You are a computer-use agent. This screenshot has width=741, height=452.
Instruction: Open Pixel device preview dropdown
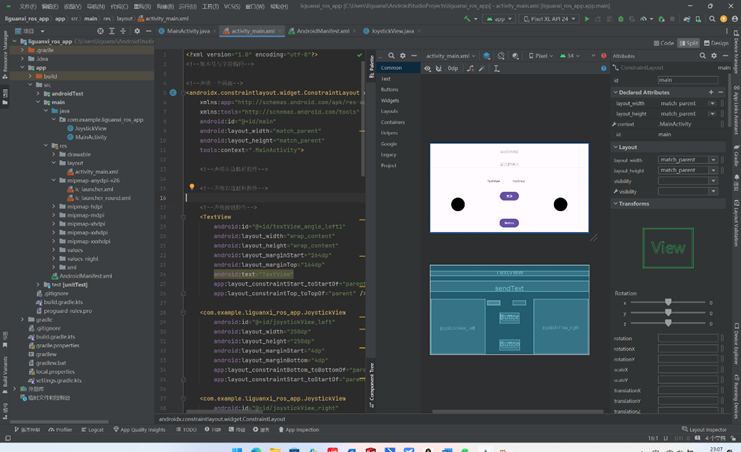tap(541, 56)
